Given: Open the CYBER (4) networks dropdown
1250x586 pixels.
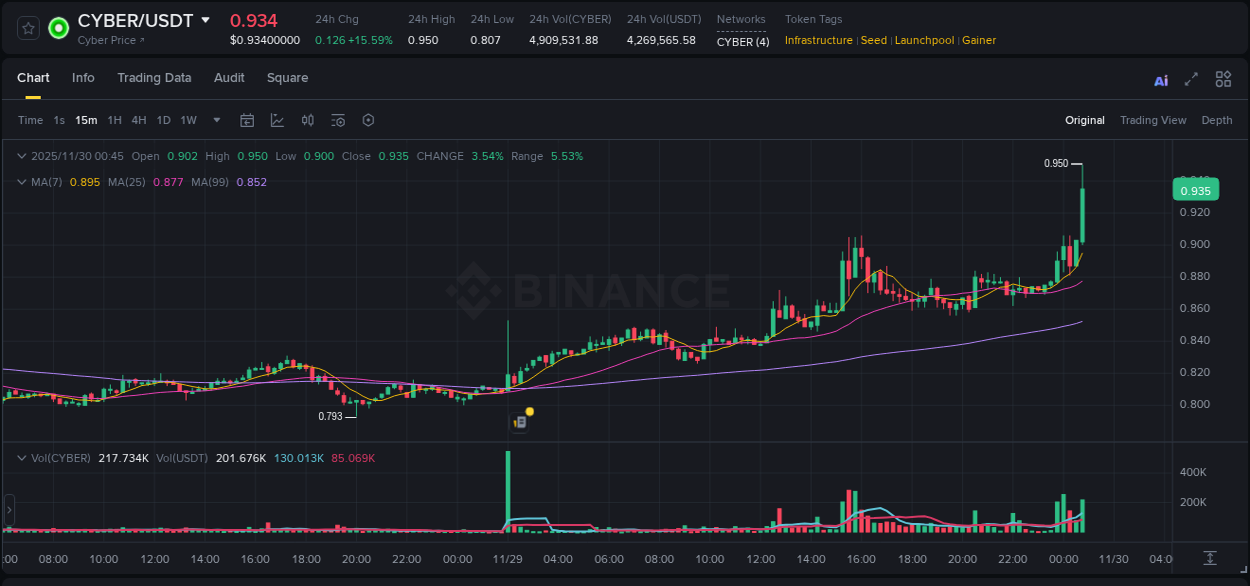Looking at the screenshot, I should click(741, 41).
